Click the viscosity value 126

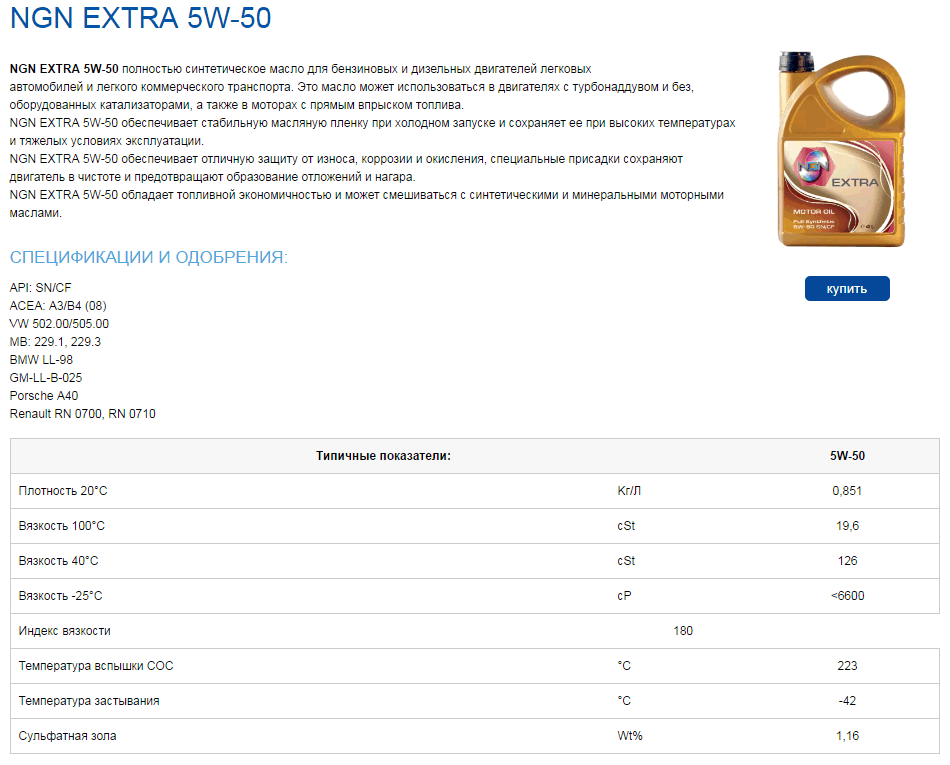[847, 561]
